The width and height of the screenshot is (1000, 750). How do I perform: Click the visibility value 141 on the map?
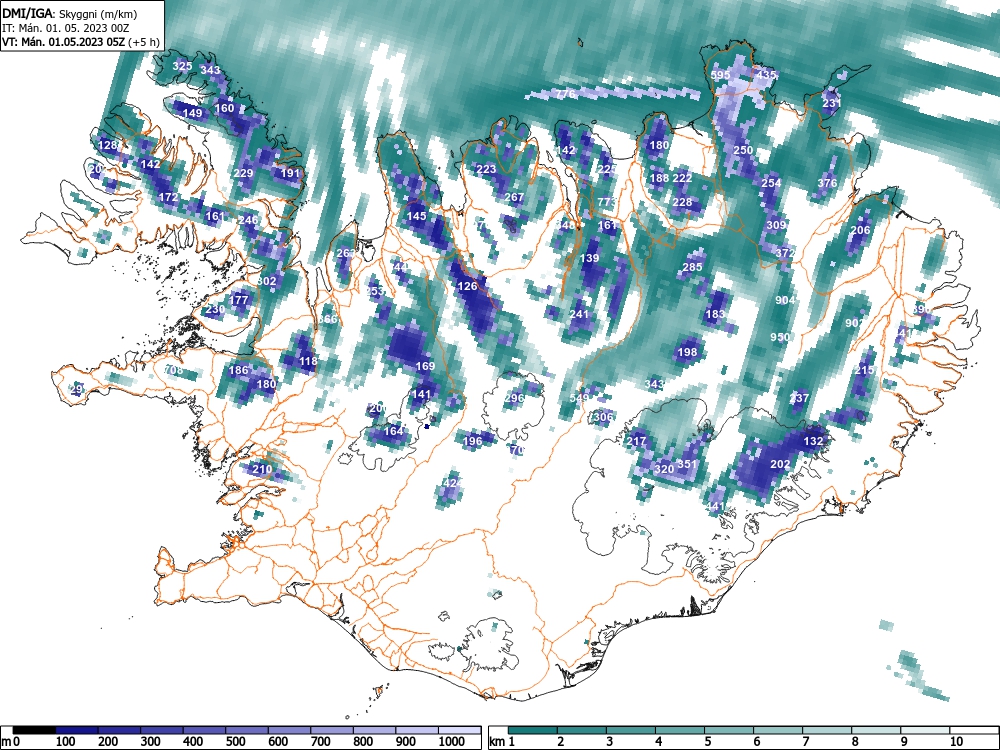(x=422, y=394)
